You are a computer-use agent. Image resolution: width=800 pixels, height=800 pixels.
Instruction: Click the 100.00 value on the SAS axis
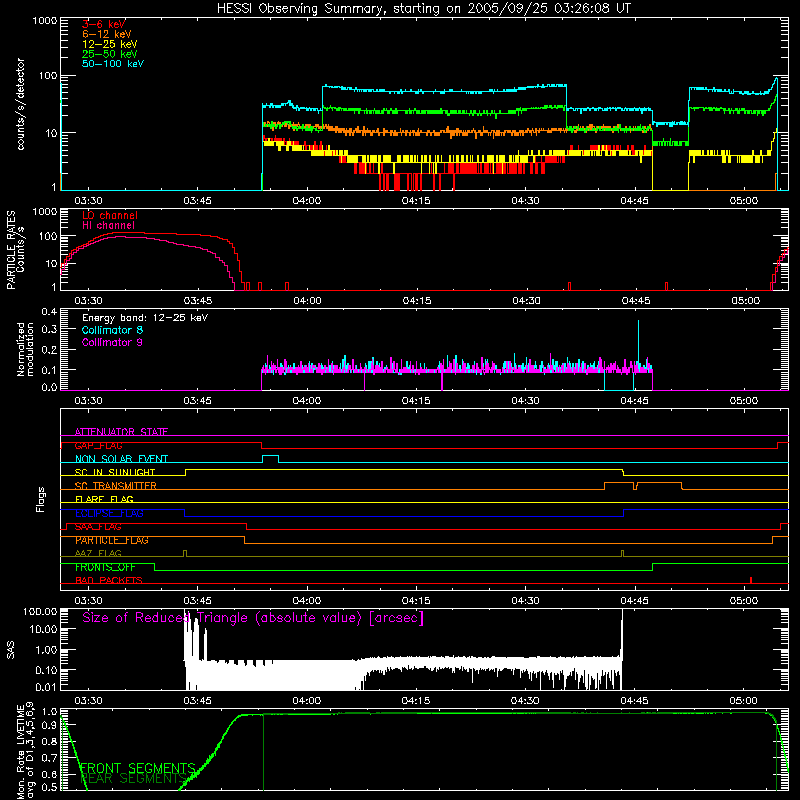(40, 611)
